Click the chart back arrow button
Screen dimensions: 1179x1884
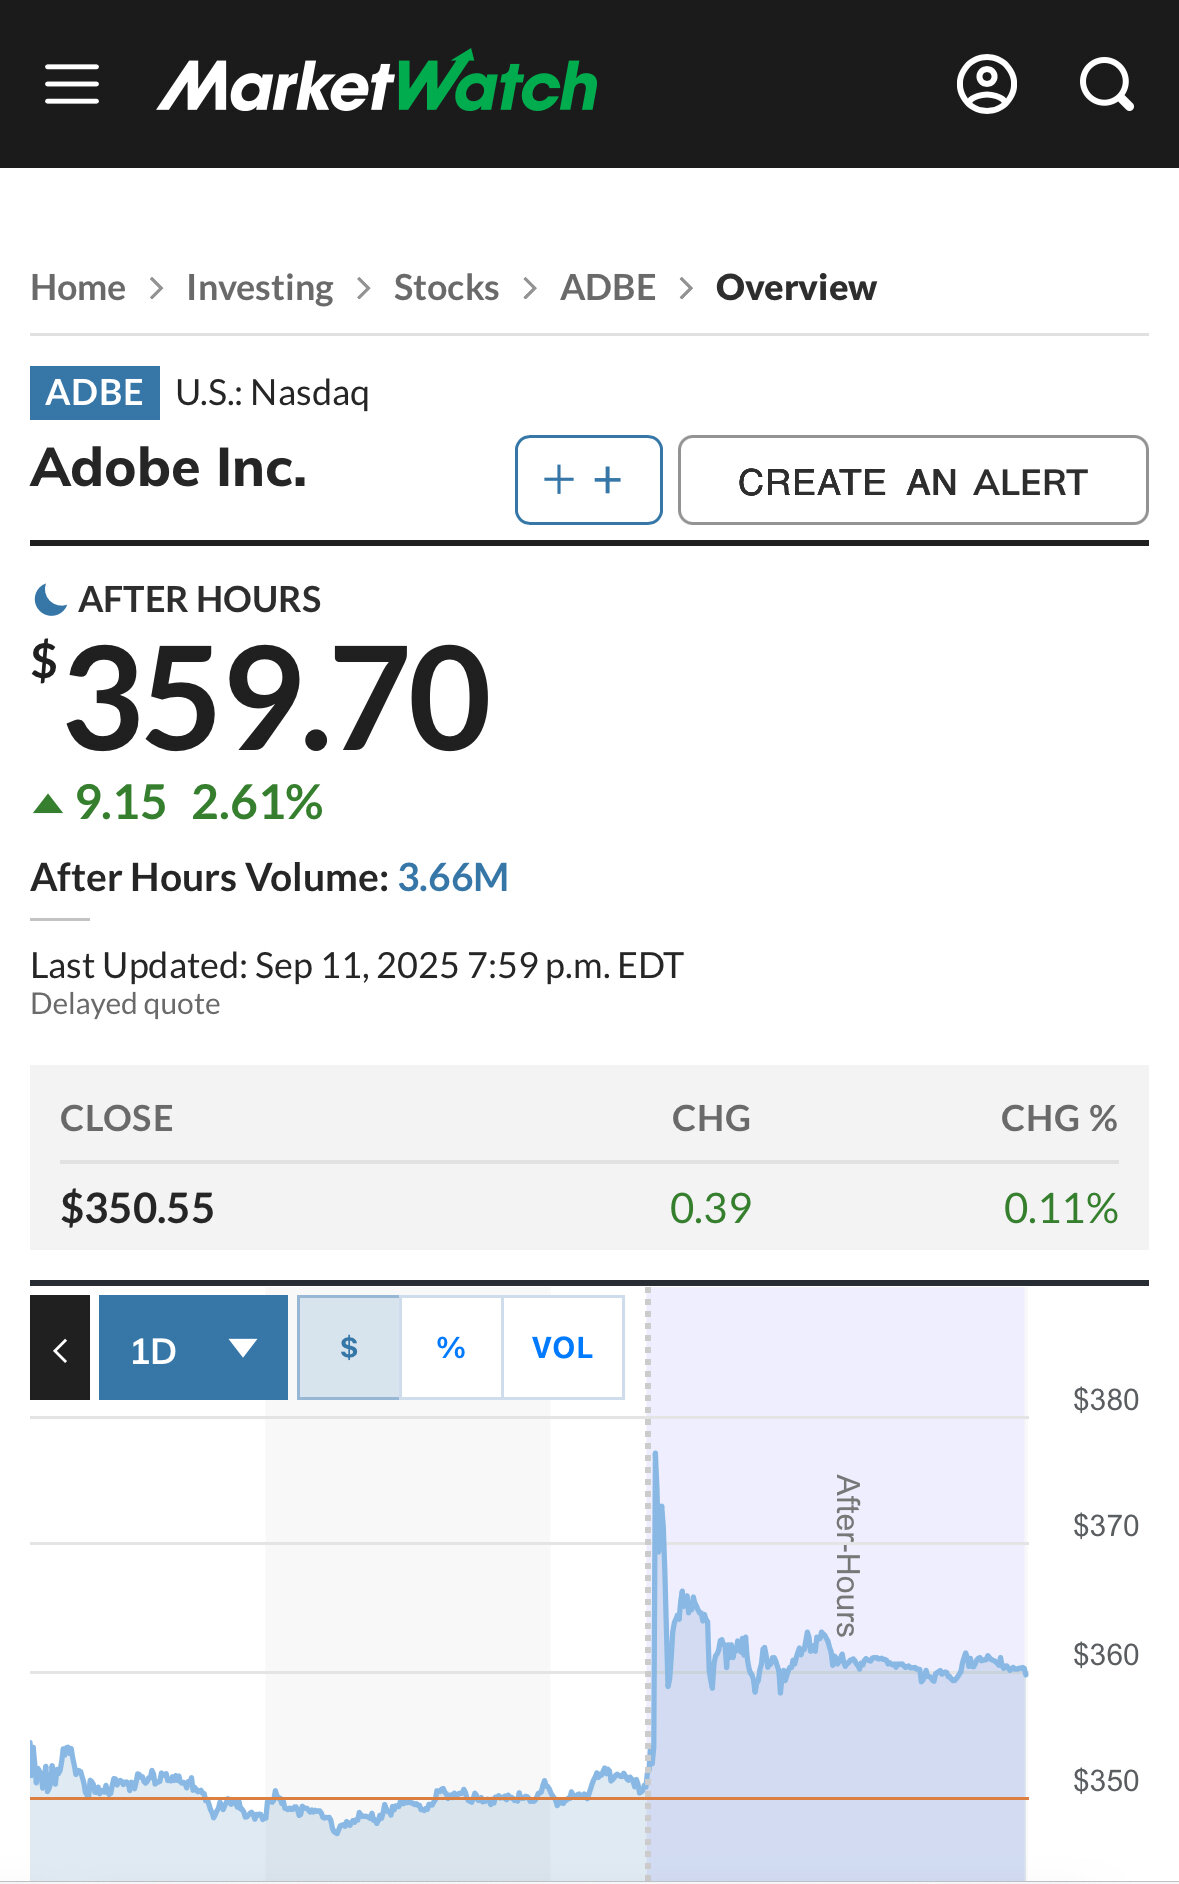pyautogui.click(x=60, y=1348)
